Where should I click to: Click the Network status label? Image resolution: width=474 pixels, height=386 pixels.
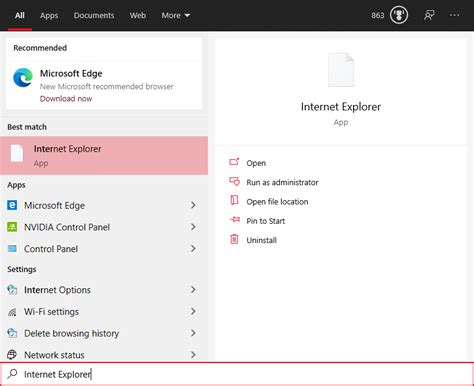(54, 355)
